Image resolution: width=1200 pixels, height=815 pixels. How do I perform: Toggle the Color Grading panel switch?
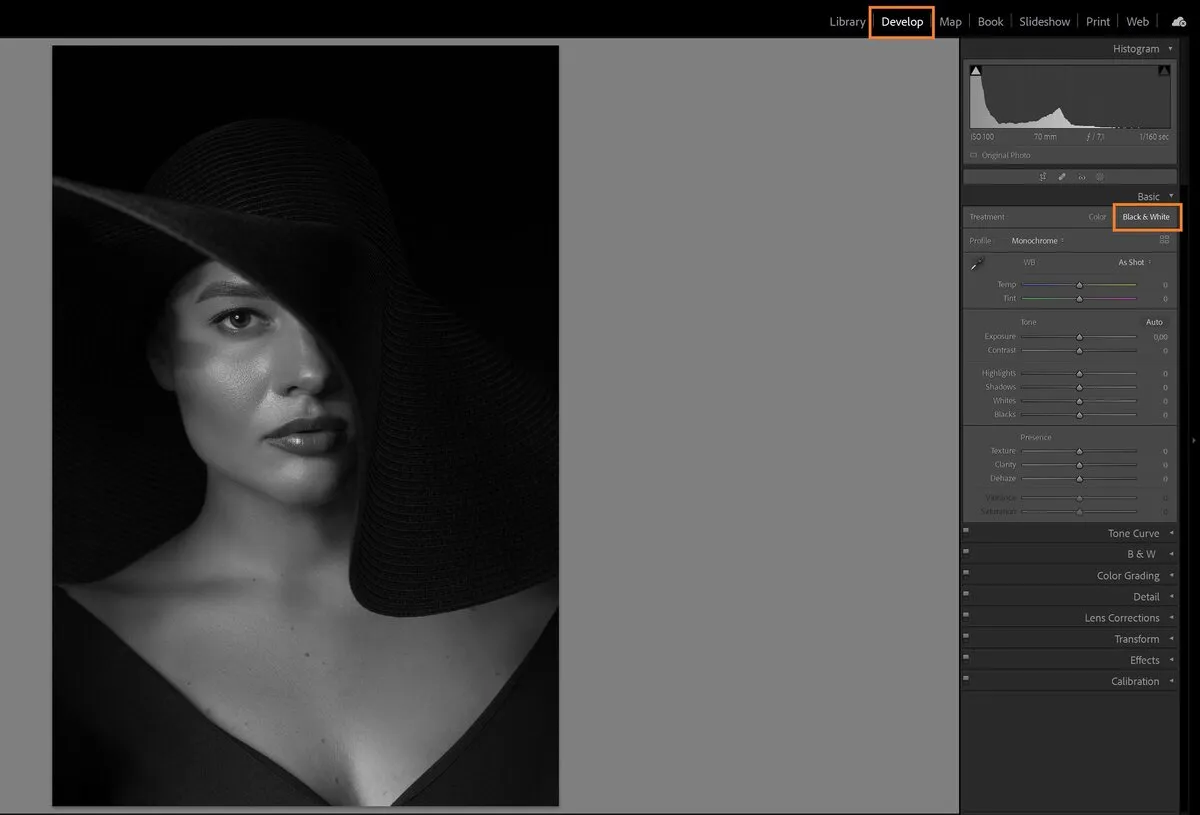point(966,572)
